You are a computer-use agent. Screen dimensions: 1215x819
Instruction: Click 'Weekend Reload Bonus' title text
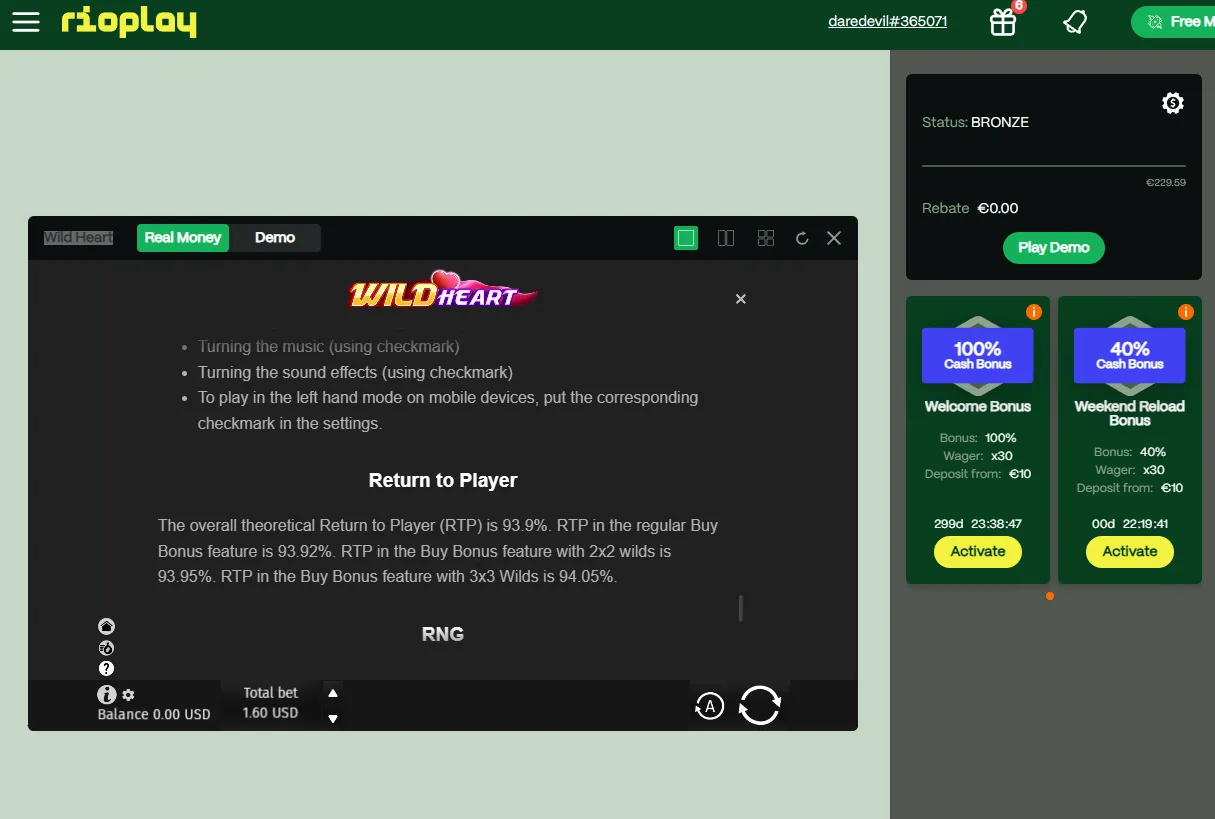(1130, 413)
